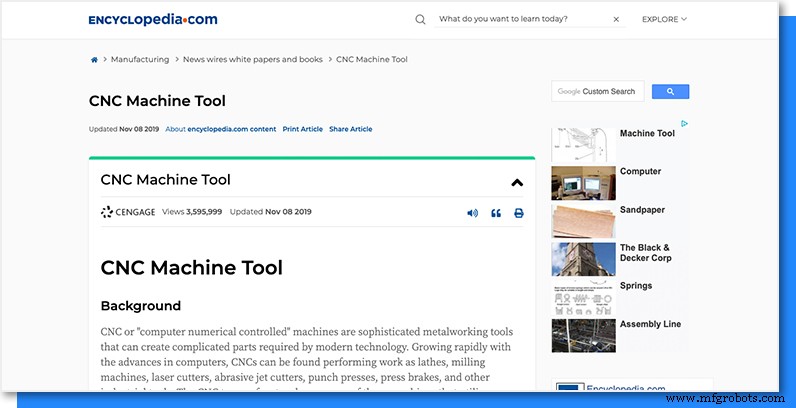Screen dimensions: 796x408
Task: Click the Share Article link
Action: [x=350, y=129]
